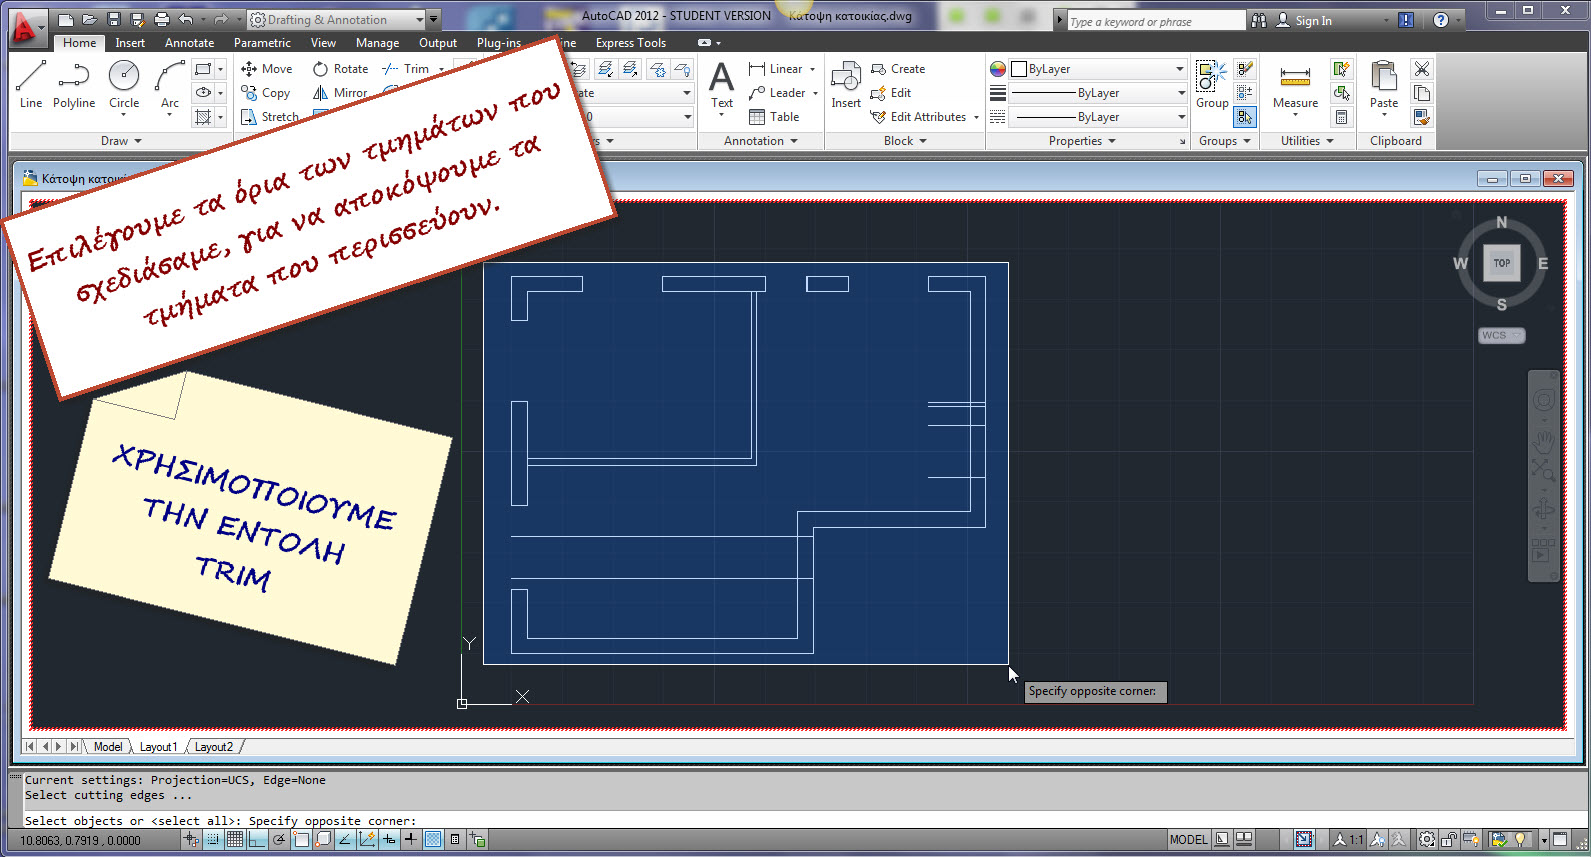Click the Workspace Switching gear icon
Screen dimensions: 1591x857
pos(1427,840)
